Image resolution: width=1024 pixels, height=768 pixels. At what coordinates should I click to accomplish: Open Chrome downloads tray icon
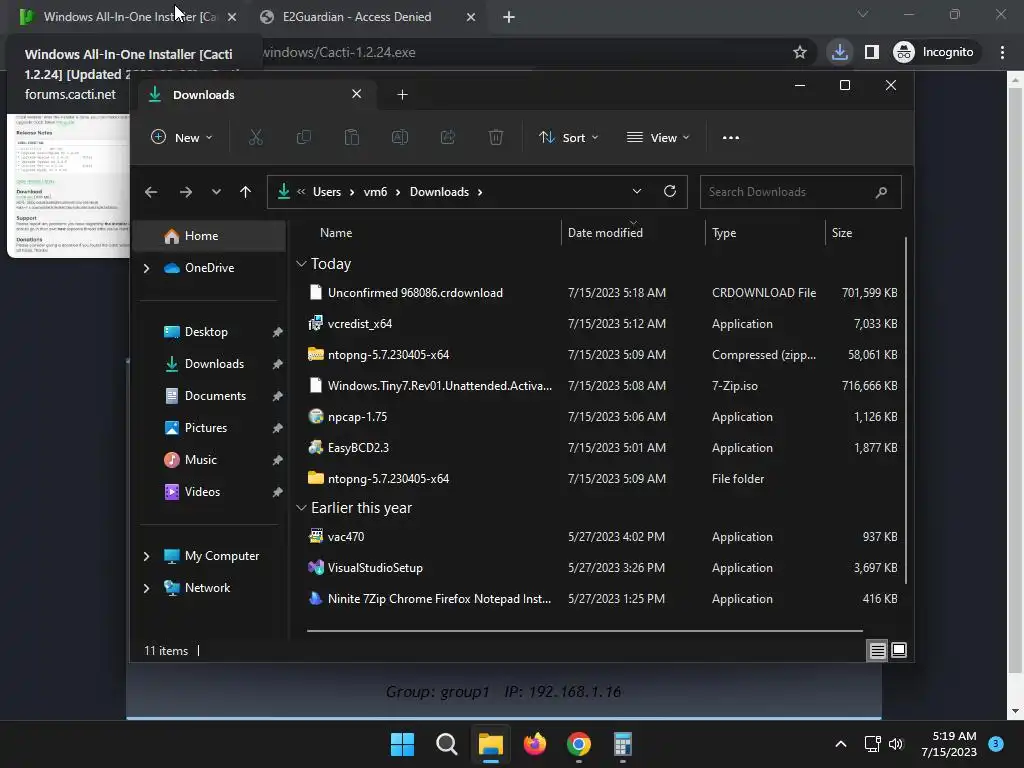(x=840, y=52)
